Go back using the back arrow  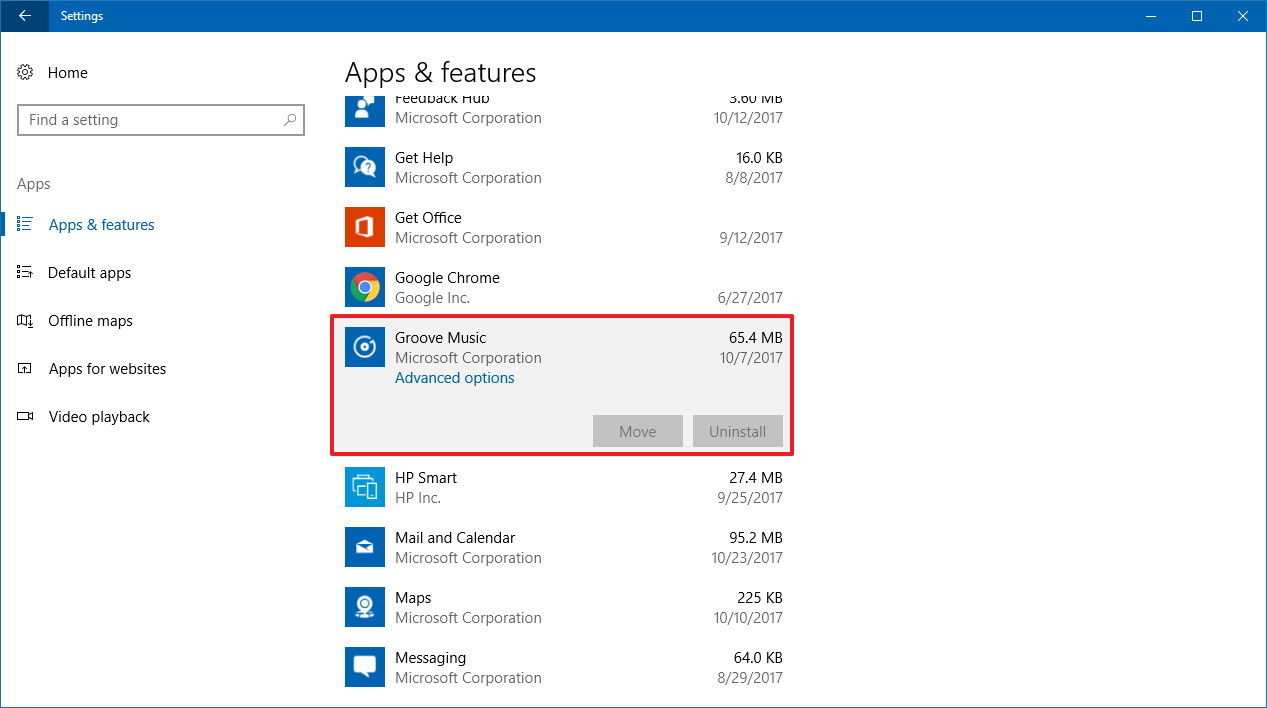(24, 16)
